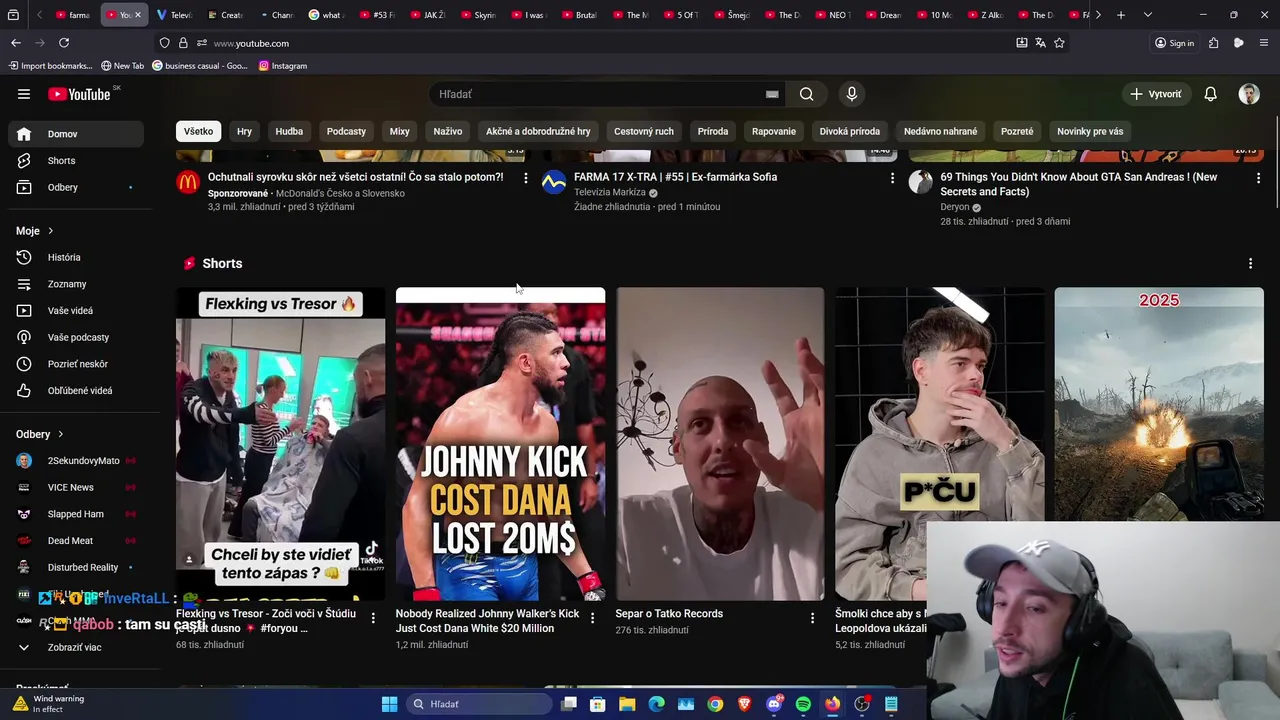Open Televízia Markíza channel avatar
This screenshot has height=720, width=1280.
click(x=554, y=182)
